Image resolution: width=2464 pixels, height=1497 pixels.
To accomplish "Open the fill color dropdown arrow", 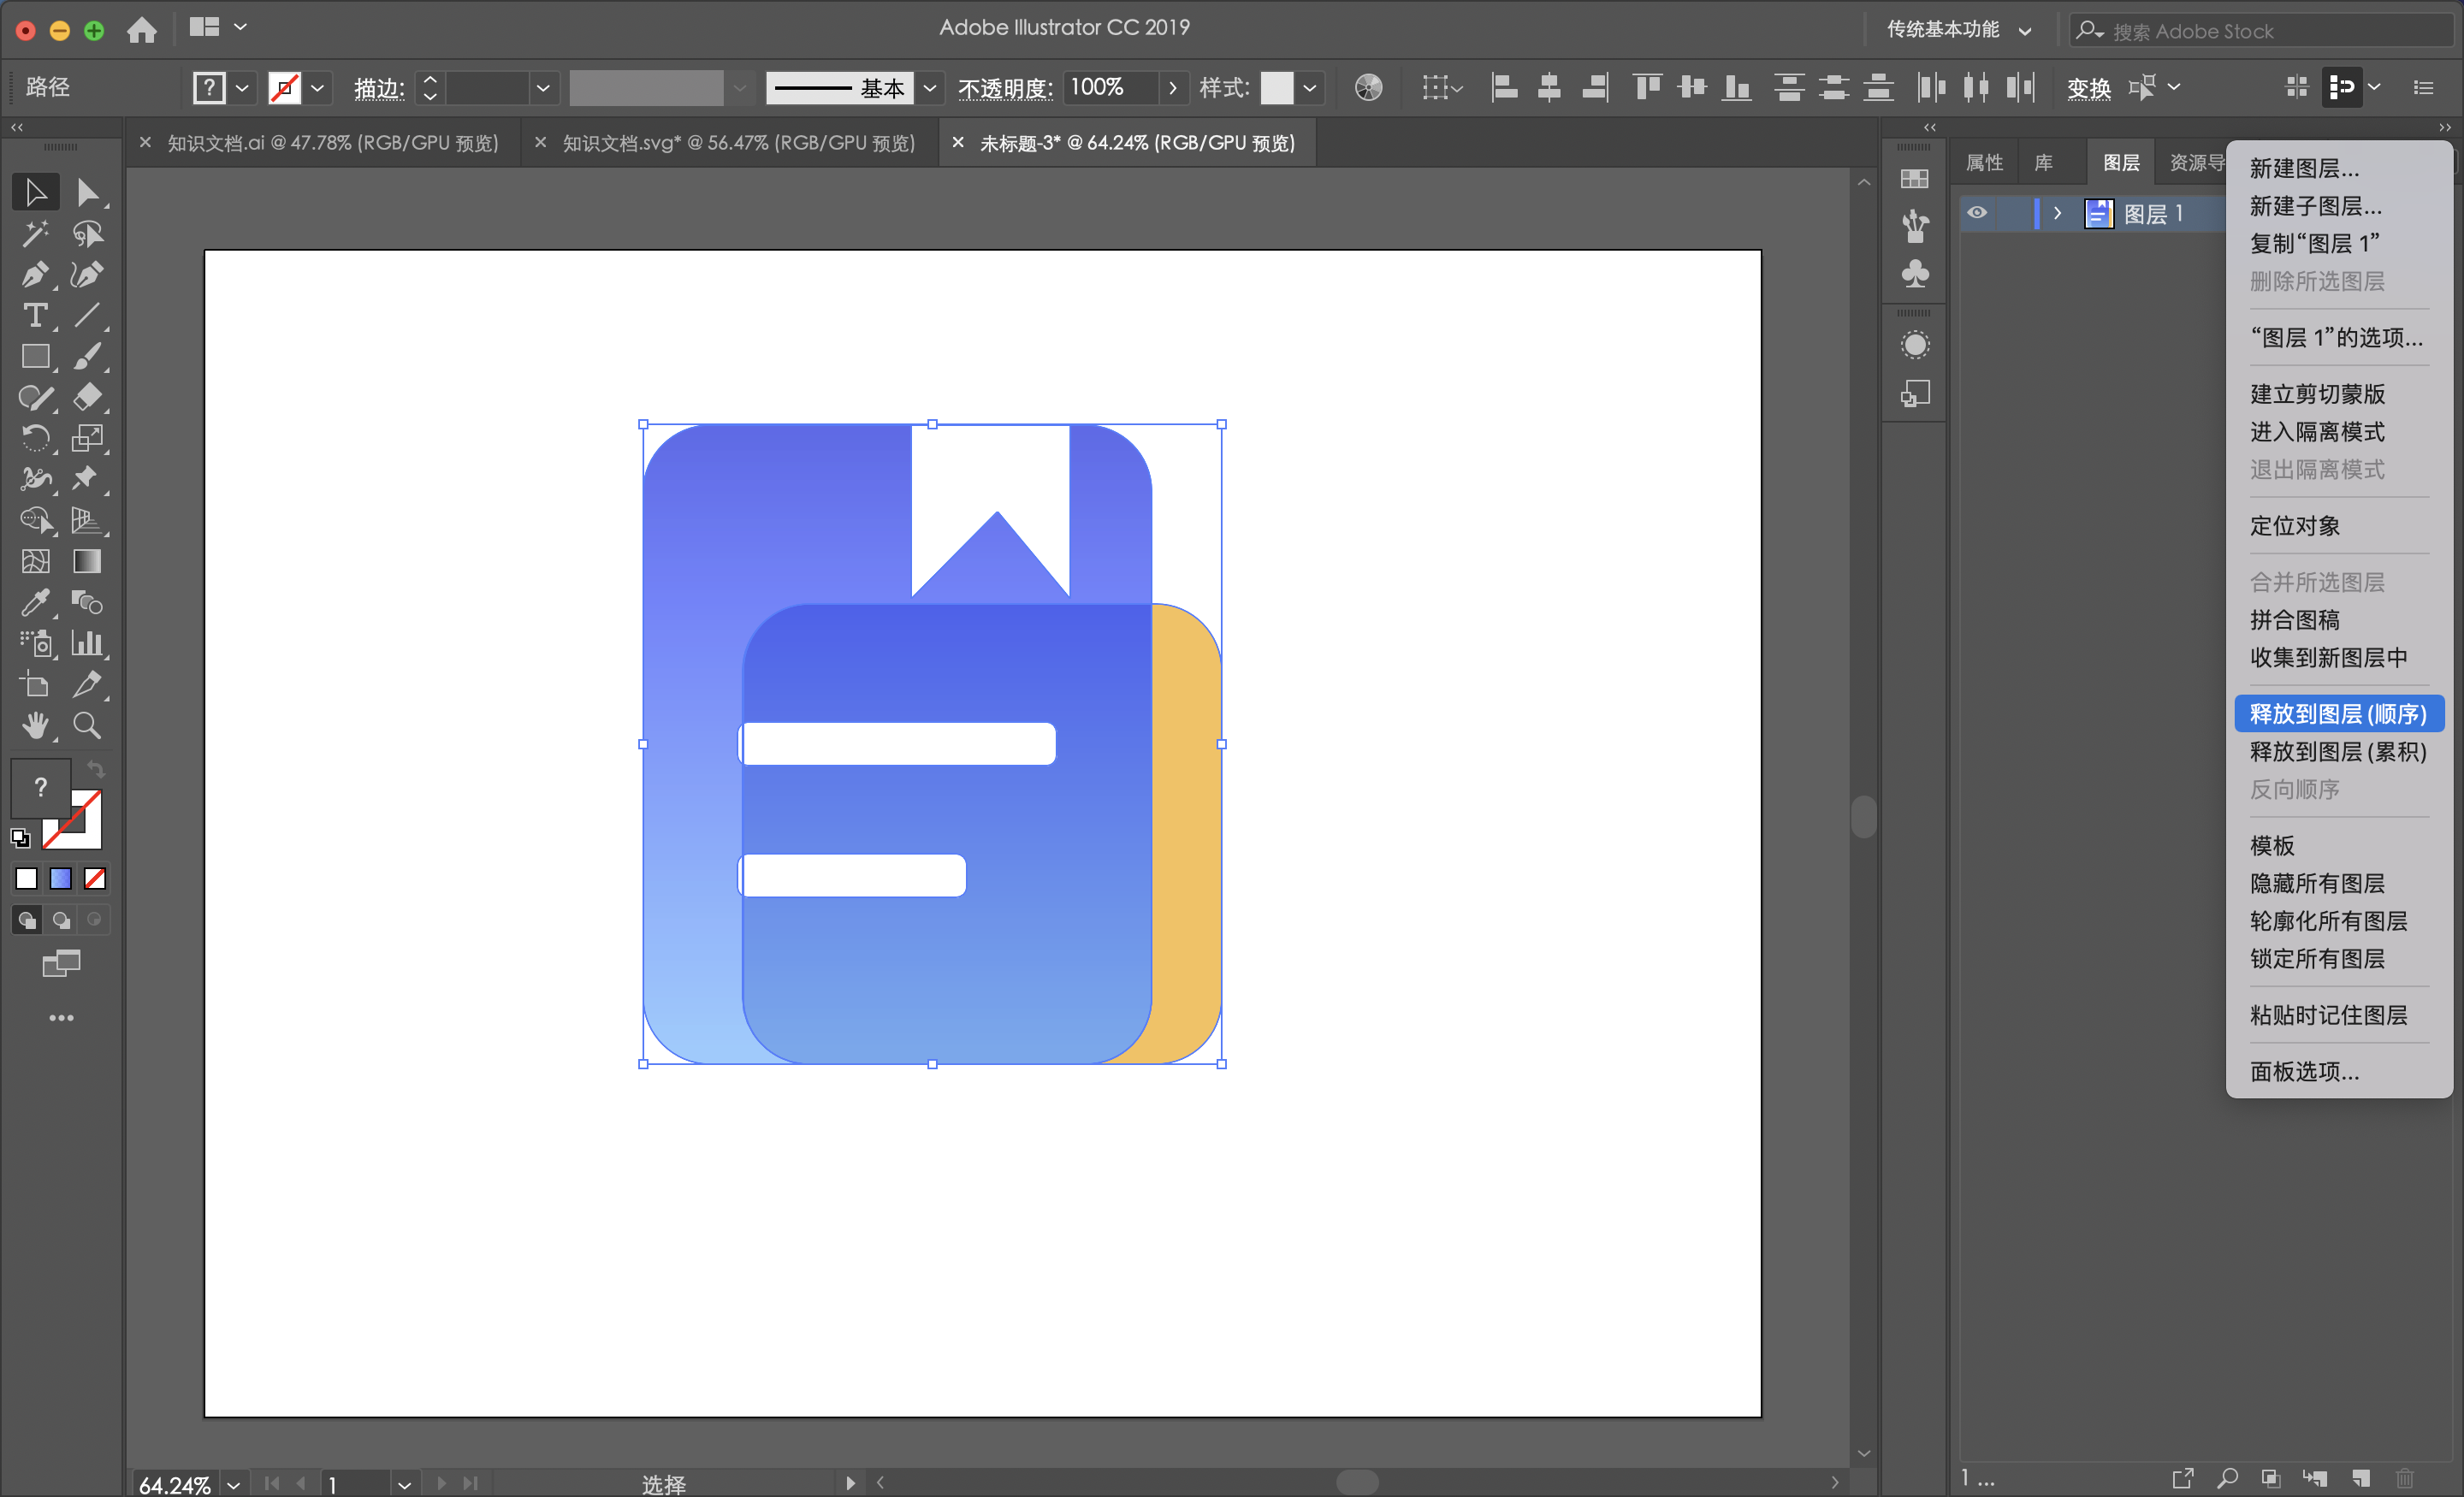I will pyautogui.click(x=242, y=88).
